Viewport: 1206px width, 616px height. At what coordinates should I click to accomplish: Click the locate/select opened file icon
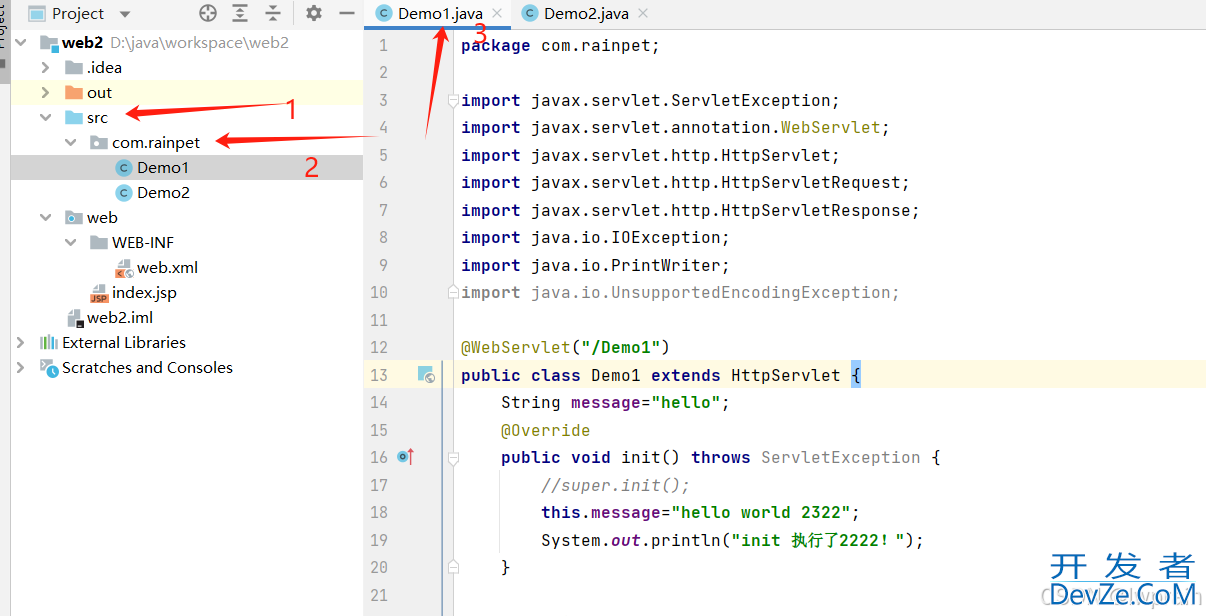[x=208, y=13]
